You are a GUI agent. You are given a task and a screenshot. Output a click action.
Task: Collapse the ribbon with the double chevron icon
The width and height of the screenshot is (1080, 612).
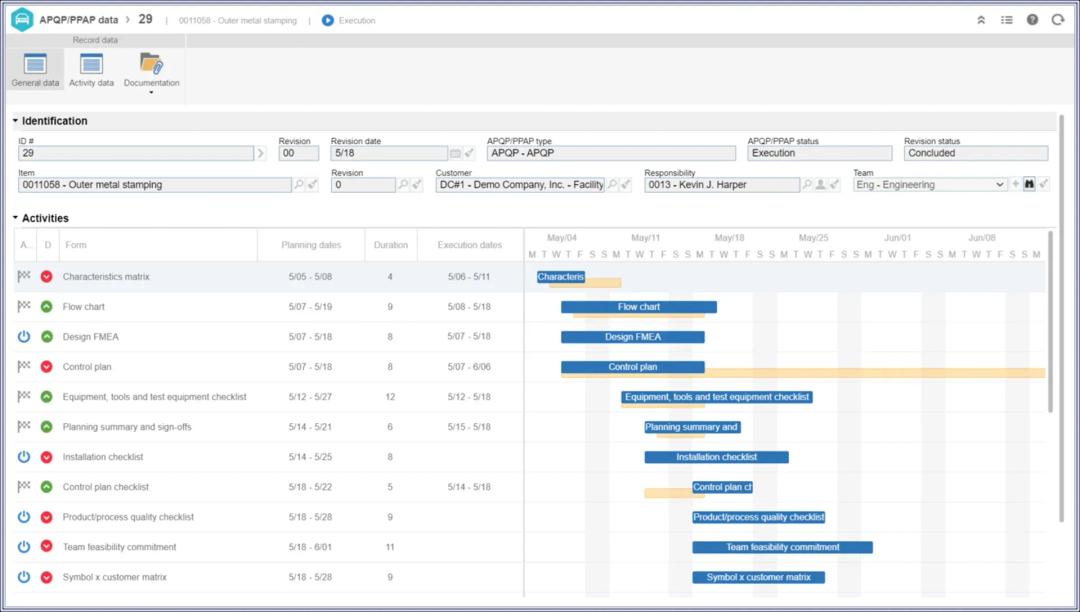[981, 20]
